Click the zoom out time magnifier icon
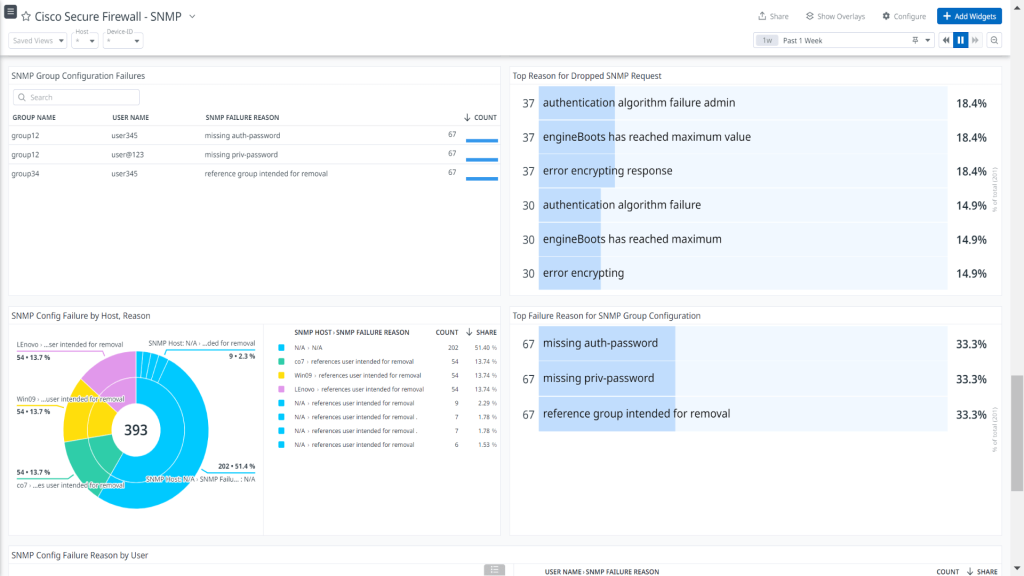The image size is (1024, 576). [x=994, y=40]
